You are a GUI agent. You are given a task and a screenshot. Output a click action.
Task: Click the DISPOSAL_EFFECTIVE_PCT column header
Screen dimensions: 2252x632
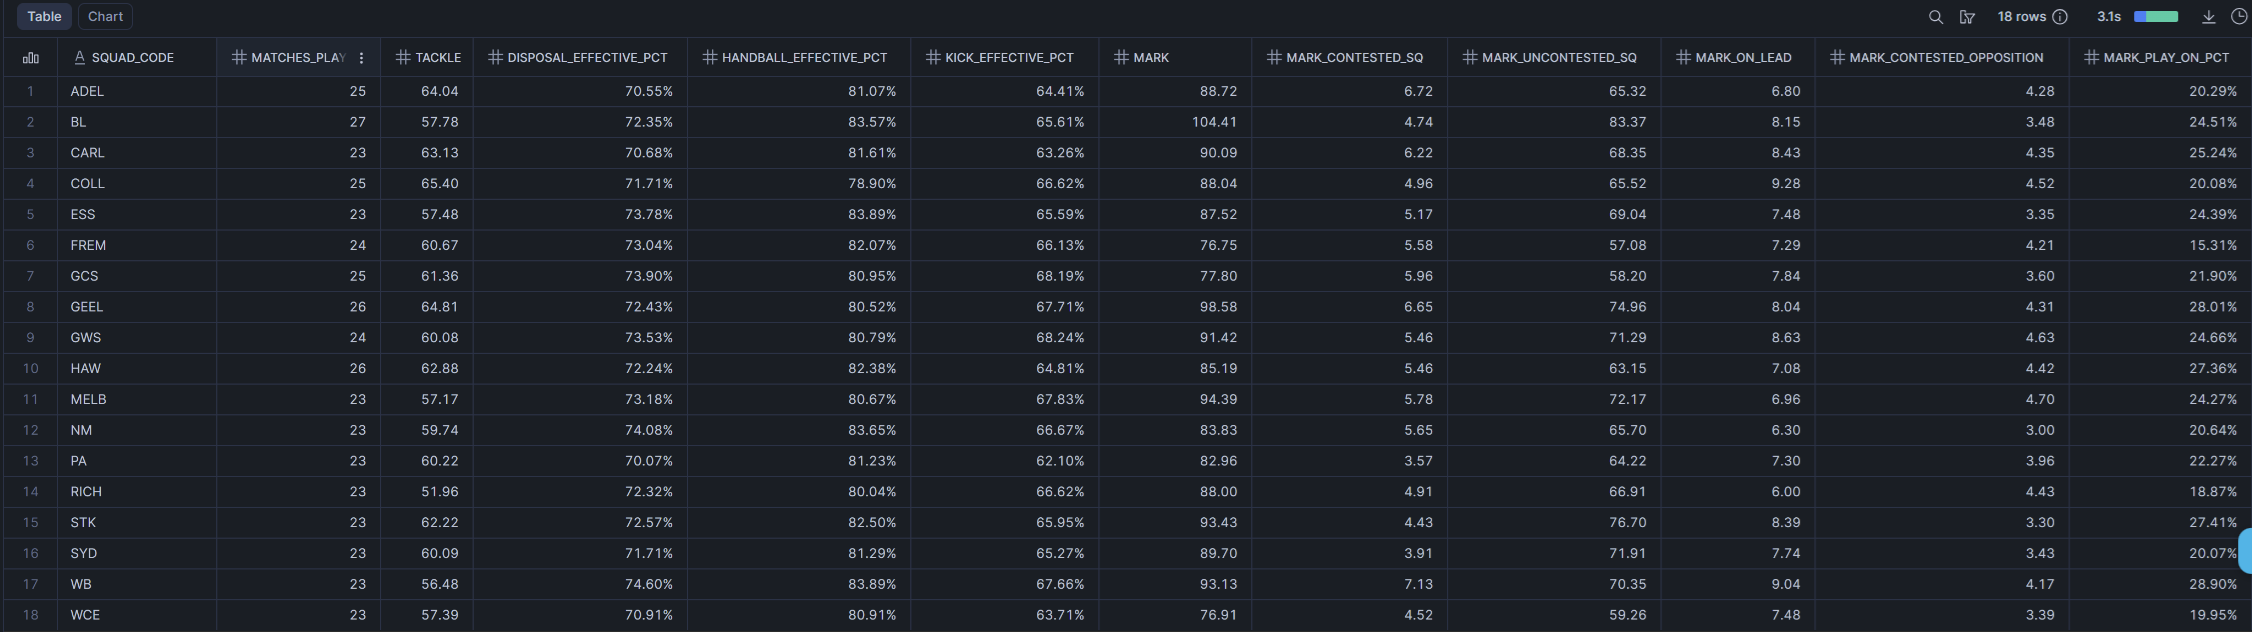(587, 58)
